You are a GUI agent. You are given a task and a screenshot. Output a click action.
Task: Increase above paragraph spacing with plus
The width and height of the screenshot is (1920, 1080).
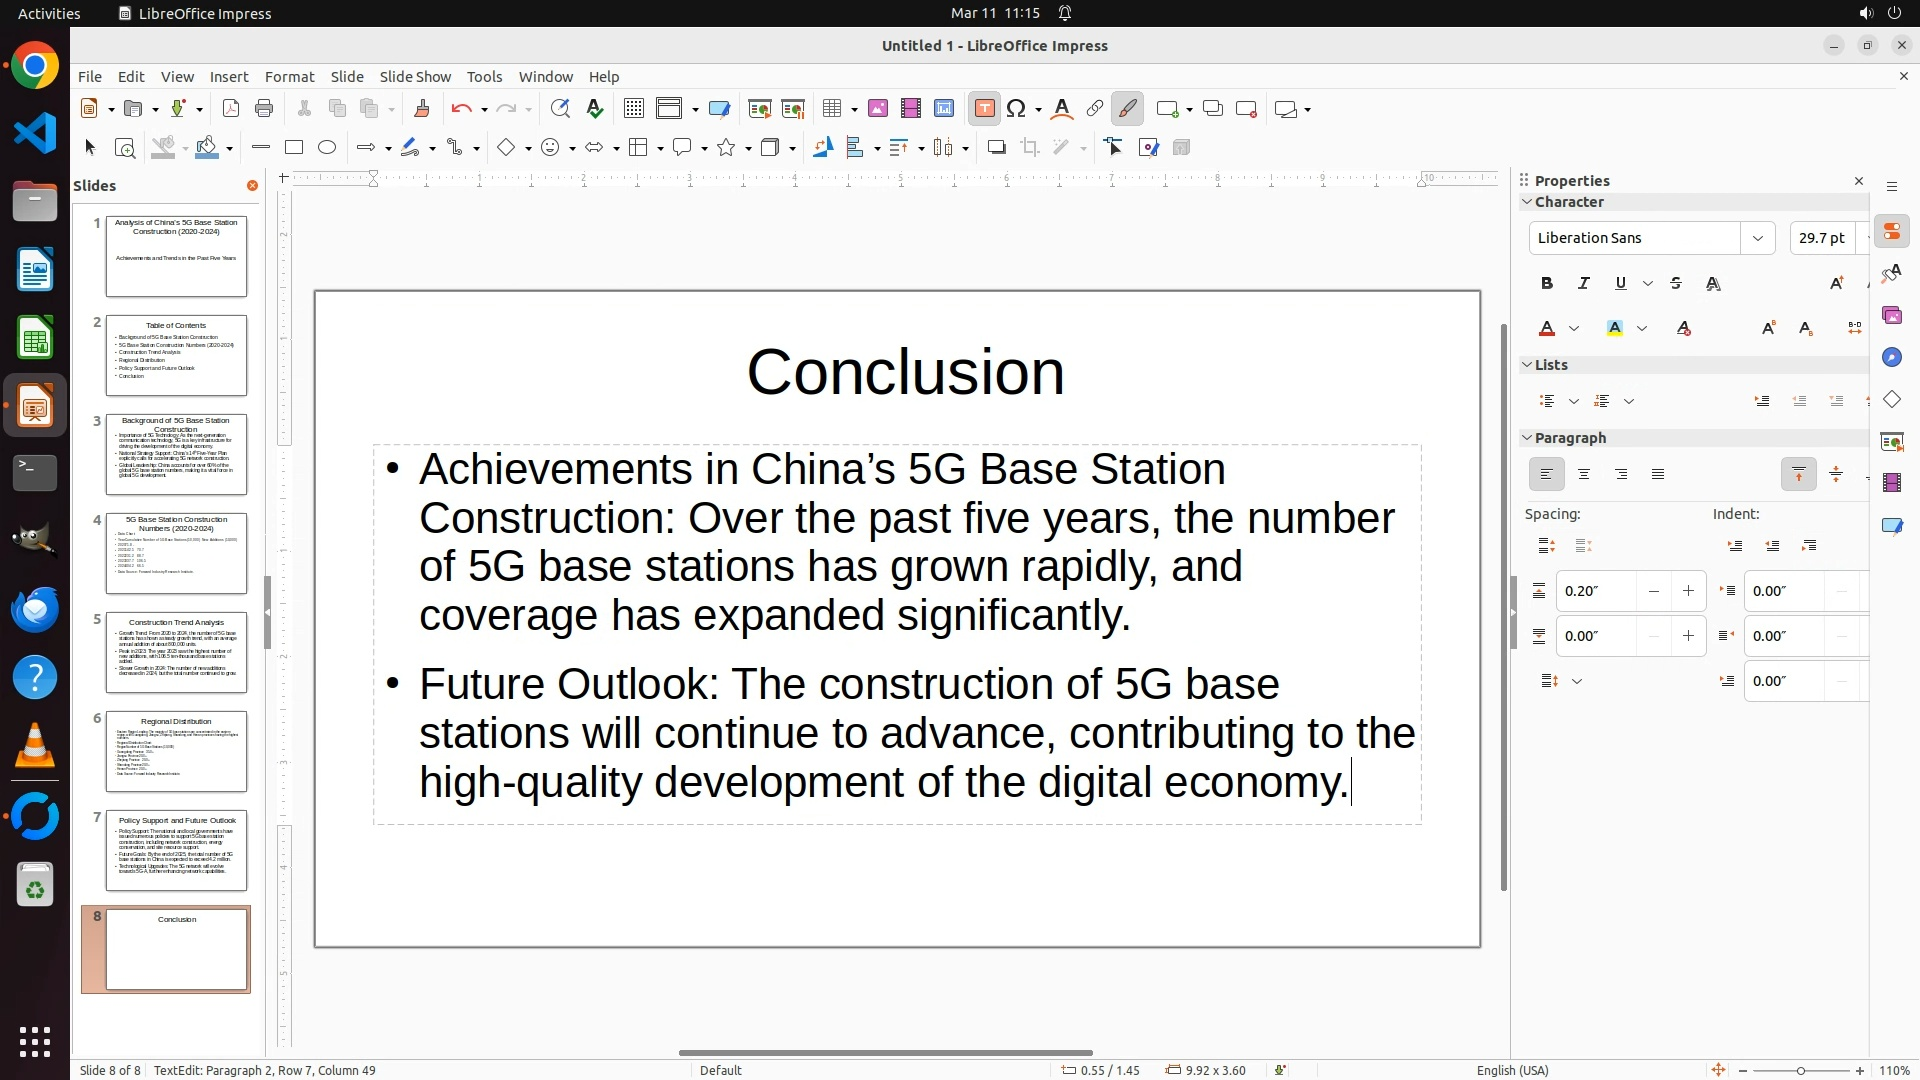pyautogui.click(x=1689, y=591)
